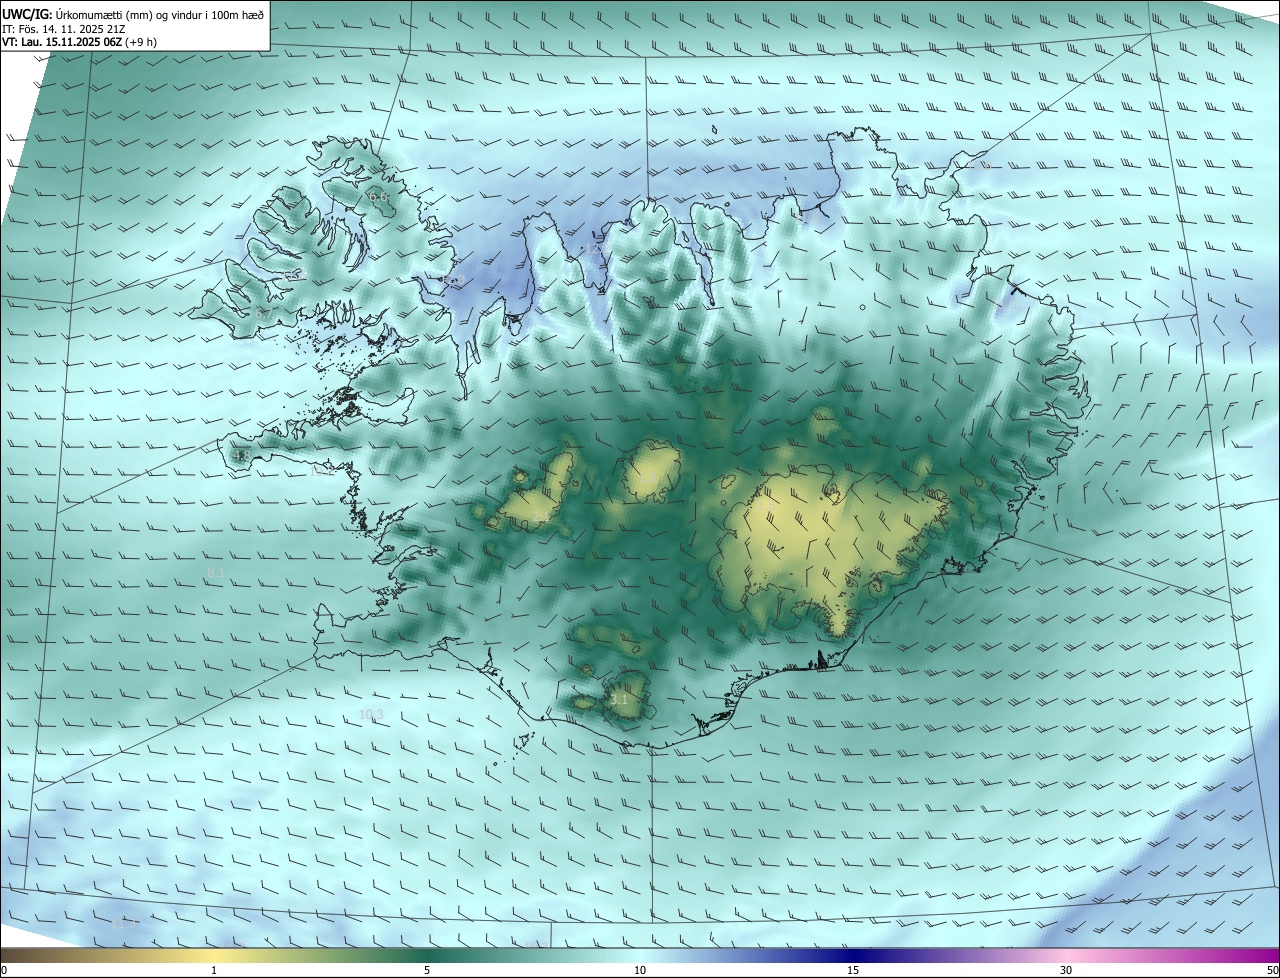The height and width of the screenshot is (978, 1280).
Task: Click the '10' tick label on the color scale
Action: pos(640,971)
